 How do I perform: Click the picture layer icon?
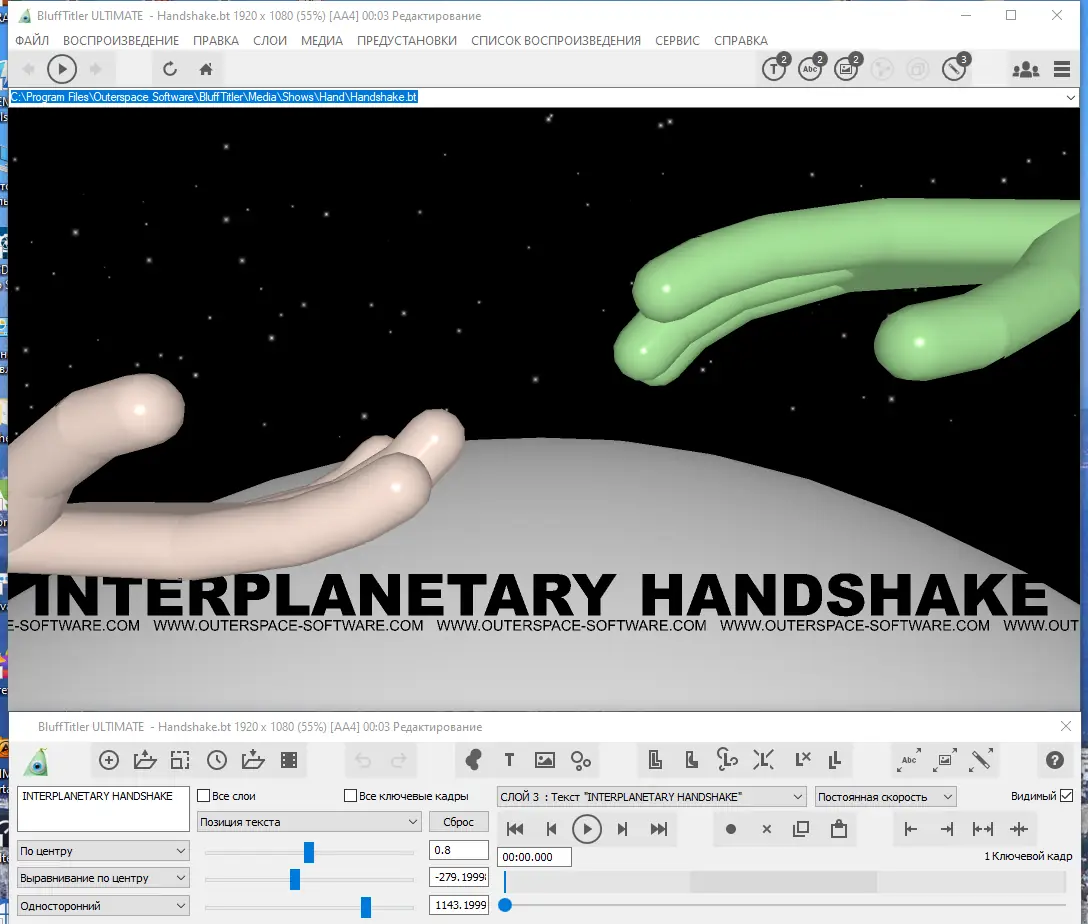click(x=545, y=761)
